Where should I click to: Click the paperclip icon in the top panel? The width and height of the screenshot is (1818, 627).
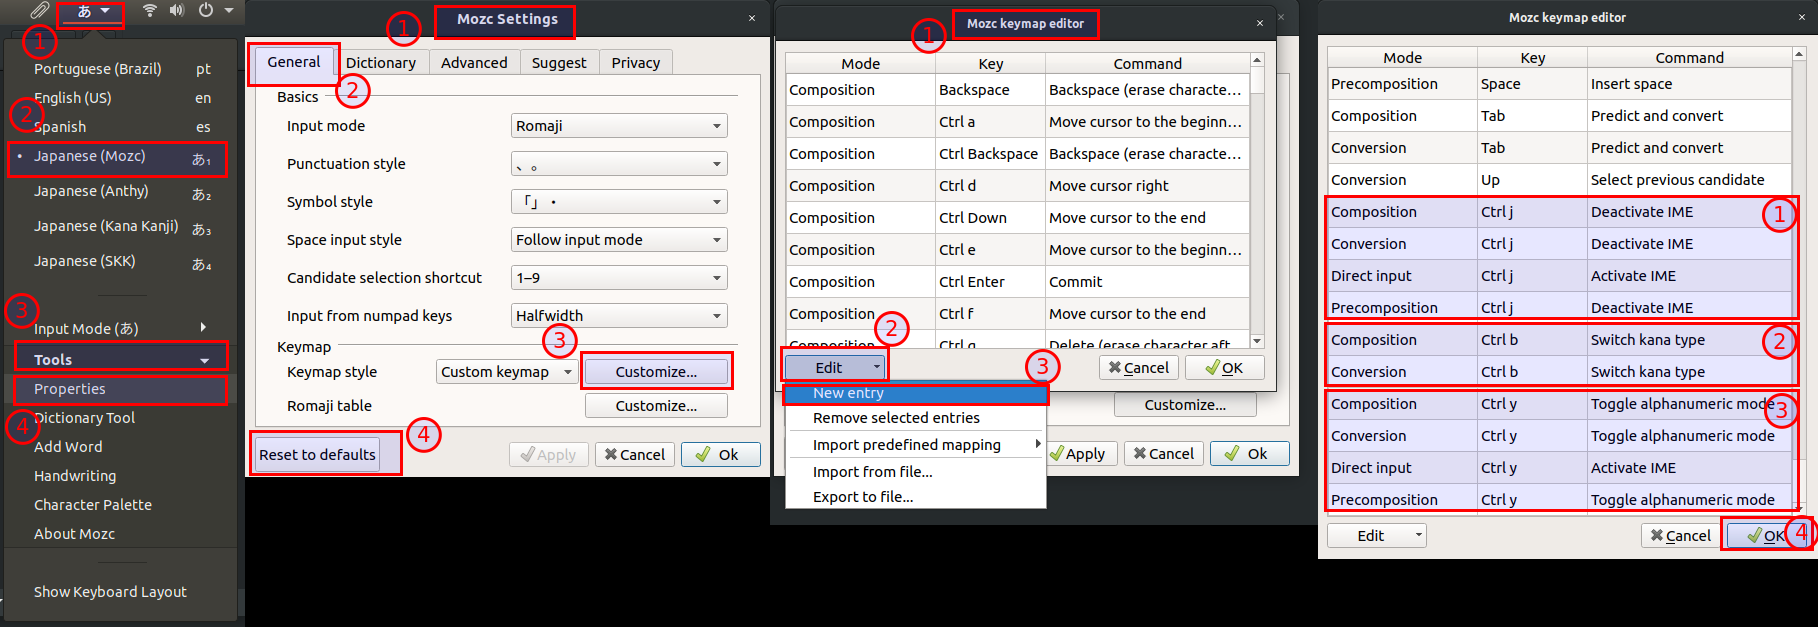click(39, 10)
